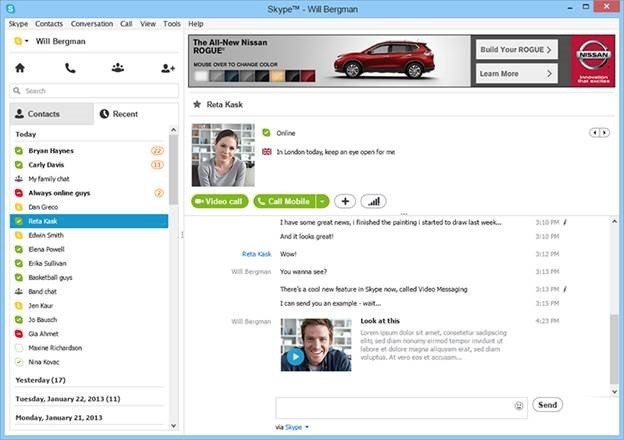Click contact list scrollbar down arrow
This screenshot has width=624, height=440.
tap(174, 426)
